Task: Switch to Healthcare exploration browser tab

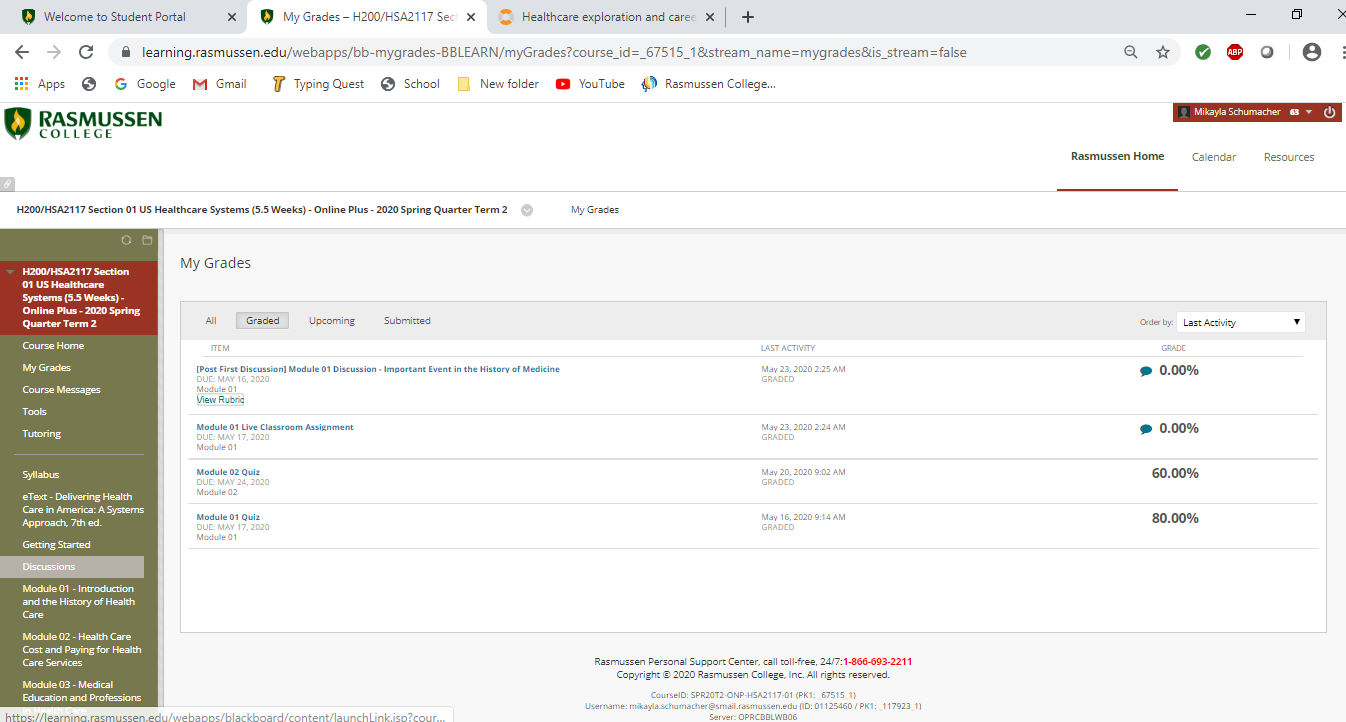Action: 604,17
